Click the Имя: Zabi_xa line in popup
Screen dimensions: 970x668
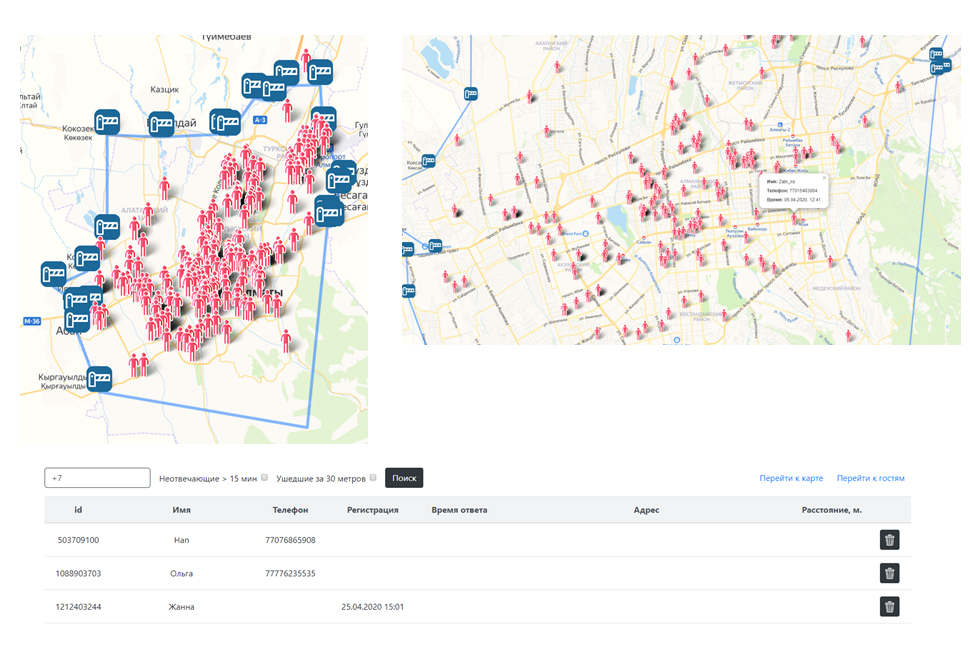coord(781,182)
